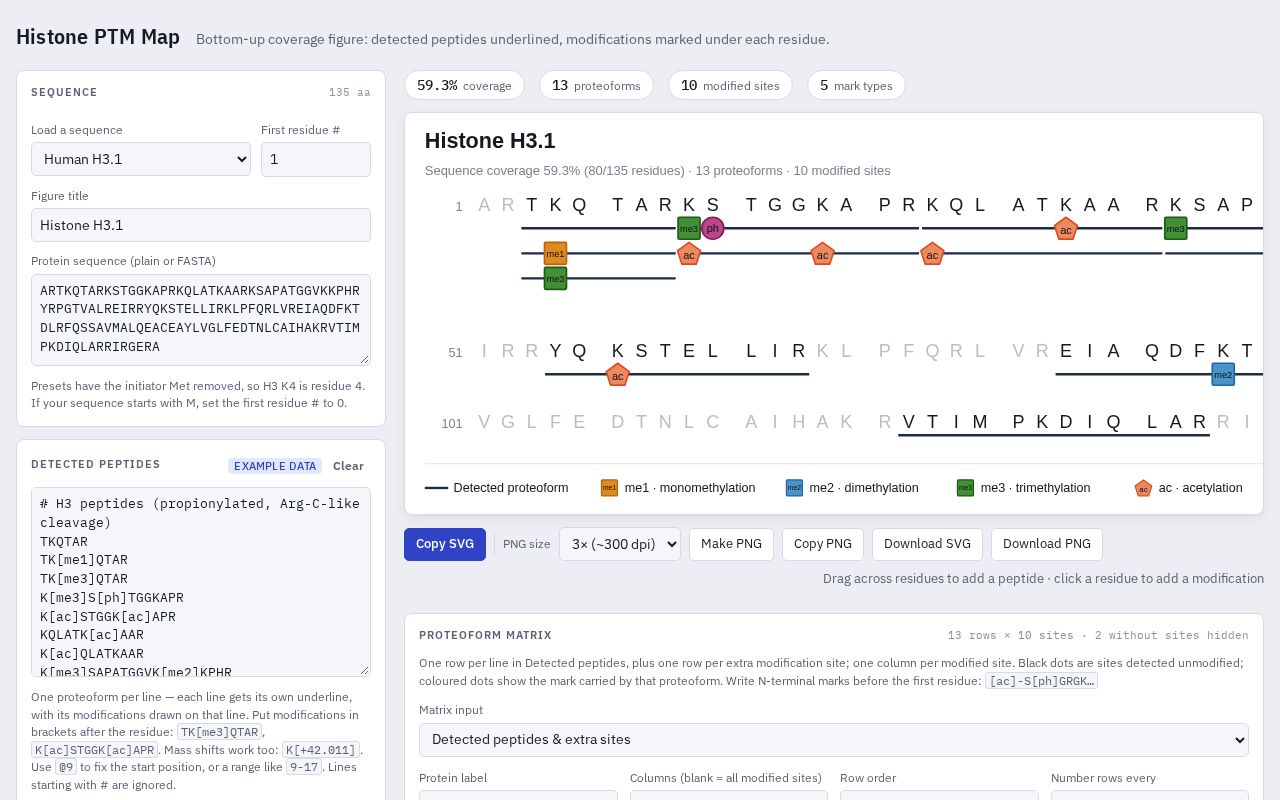This screenshot has height=800, width=1280.
Task: Click the PROTEOFORM MATRIX heading
Action: click(x=485, y=635)
